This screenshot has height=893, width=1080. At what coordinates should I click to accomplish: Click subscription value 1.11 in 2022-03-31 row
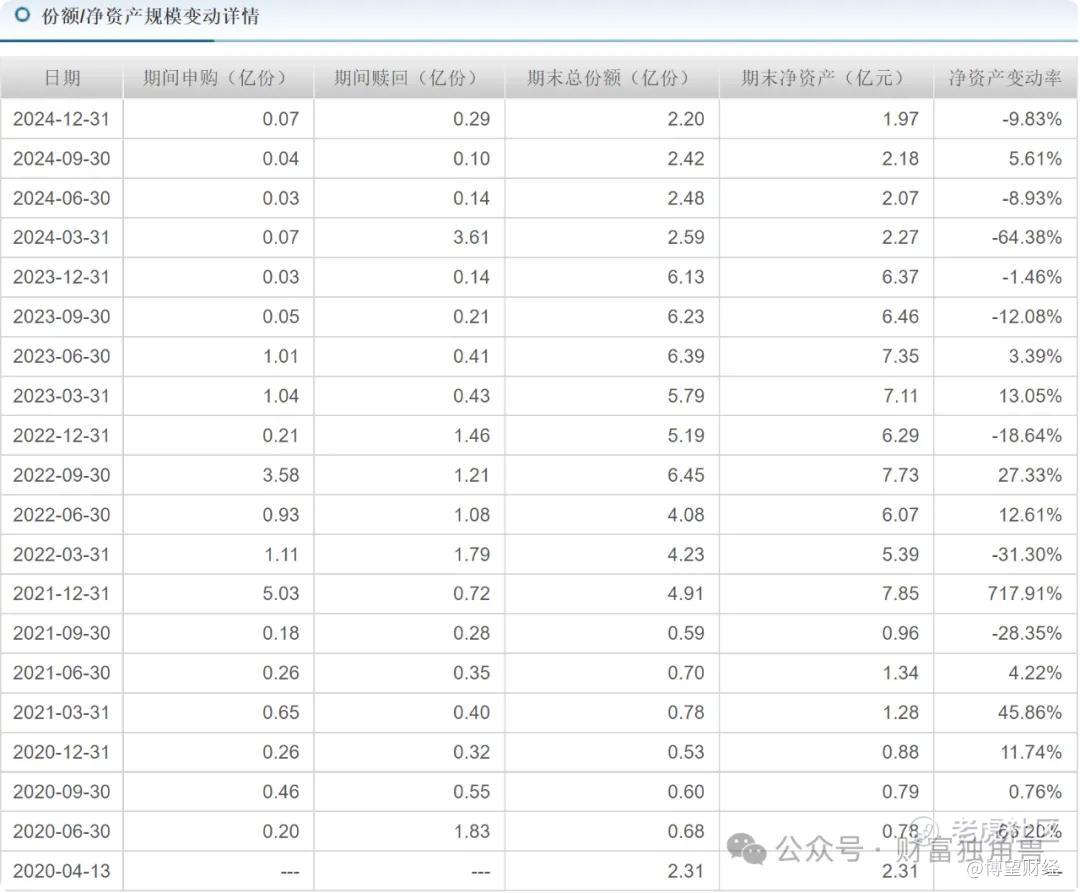[282, 554]
